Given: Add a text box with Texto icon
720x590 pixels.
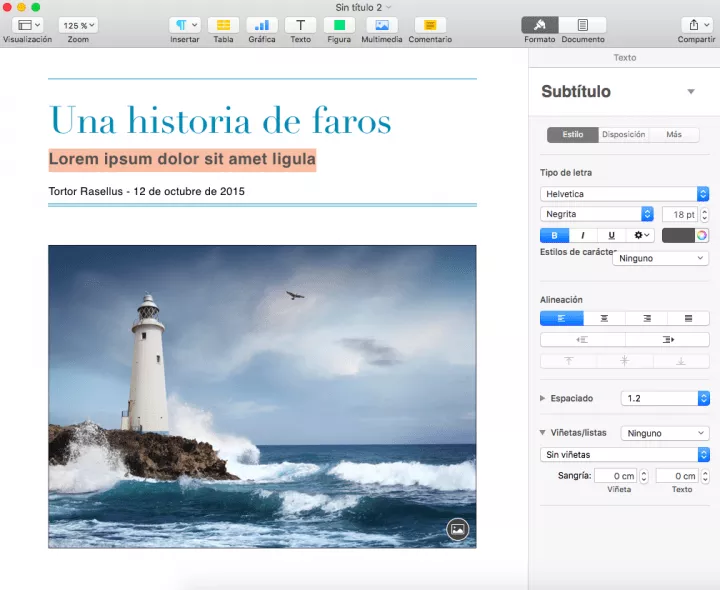Looking at the screenshot, I should point(300,25).
